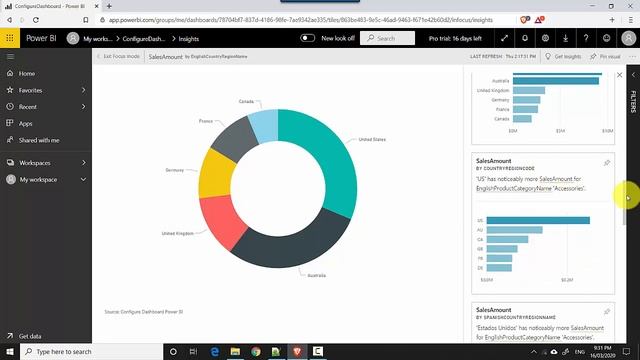Click My workspace breadcrumb
Image resolution: width=640 pixels, height=360 pixels.
coord(98,39)
